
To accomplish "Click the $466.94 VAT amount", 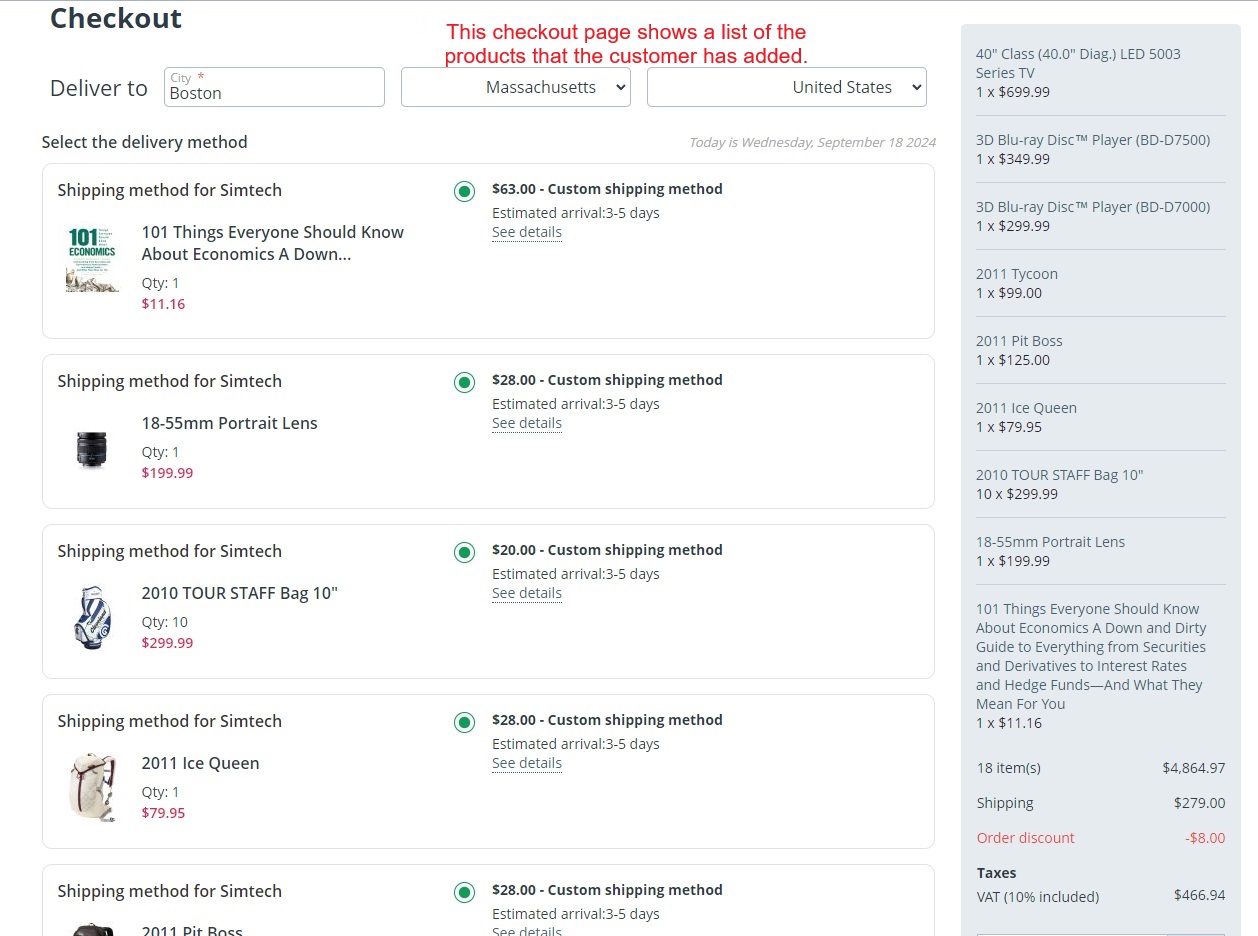I will coord(1199,895).
